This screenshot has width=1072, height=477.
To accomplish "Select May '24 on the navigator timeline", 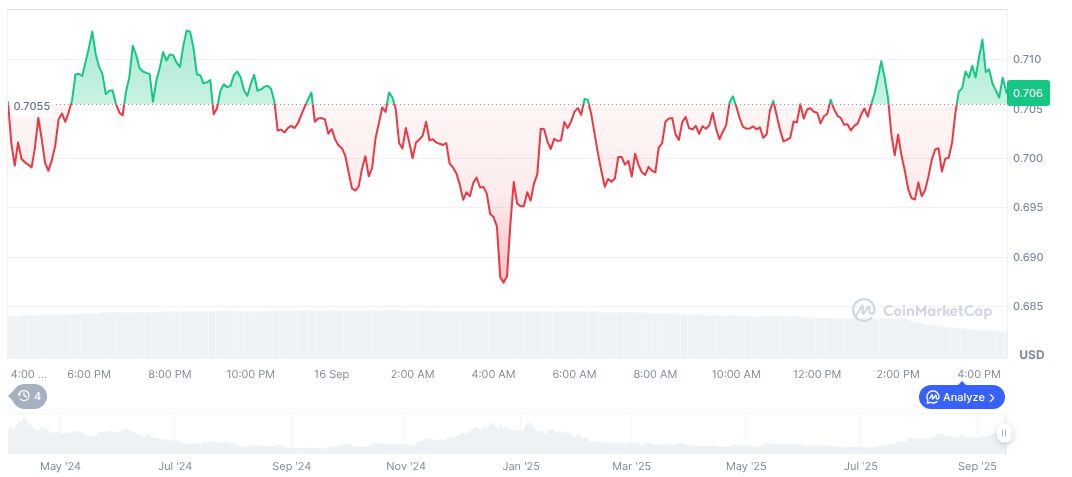I will (60, 466).
